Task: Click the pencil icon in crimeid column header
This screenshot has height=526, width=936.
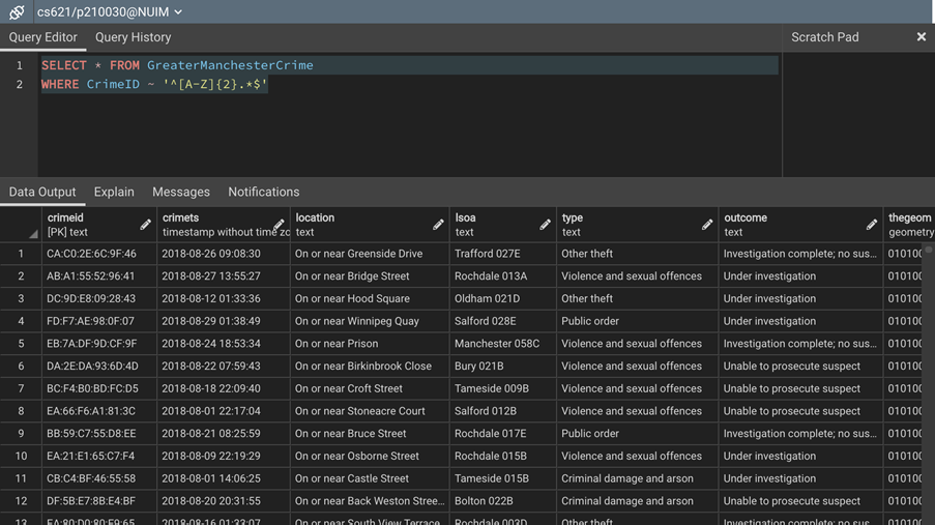Action: (146, 225)
